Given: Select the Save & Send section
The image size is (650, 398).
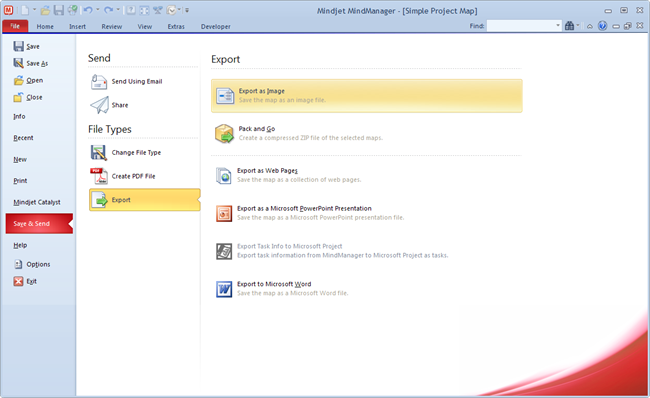Looking at the screenshot, I should point(39,223).
